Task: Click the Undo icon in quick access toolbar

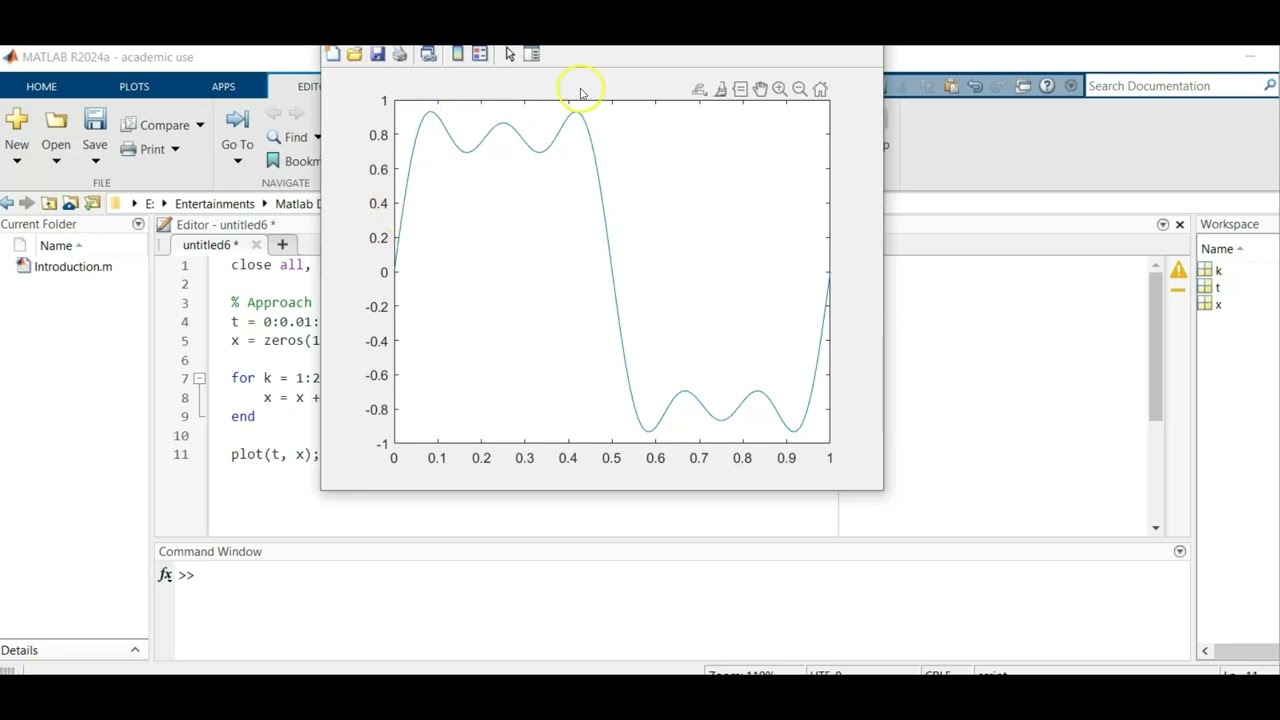Action: point(975,86)
